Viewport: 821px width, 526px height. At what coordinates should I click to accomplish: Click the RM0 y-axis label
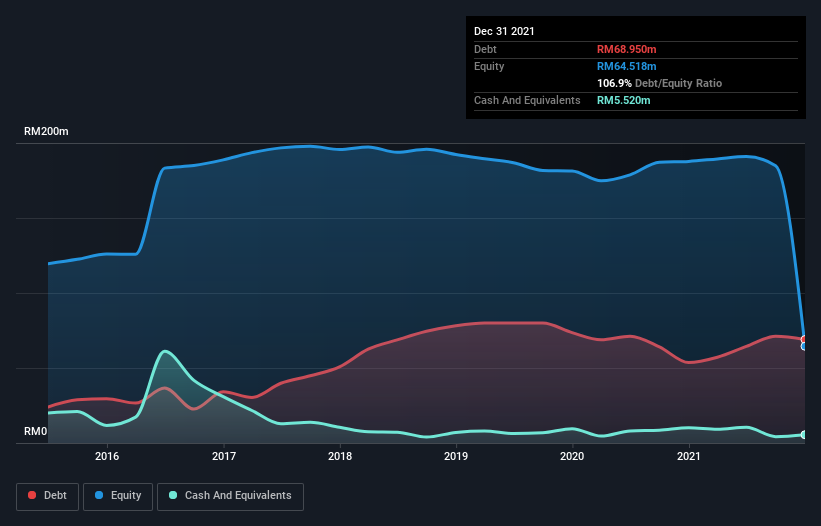coord(35,431)
